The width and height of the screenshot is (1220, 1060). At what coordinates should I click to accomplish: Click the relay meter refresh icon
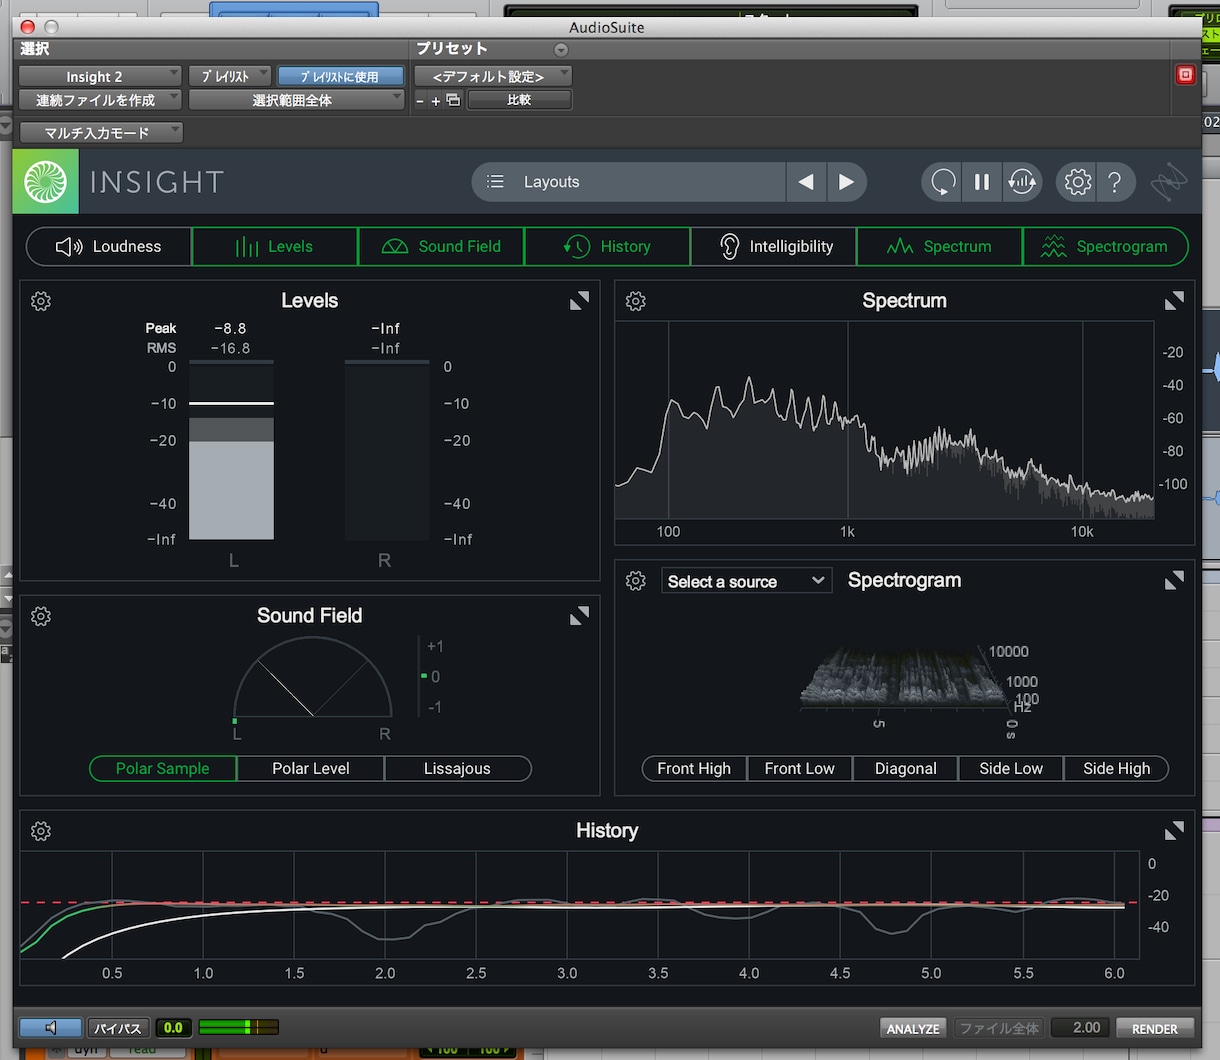point(1022,182)
